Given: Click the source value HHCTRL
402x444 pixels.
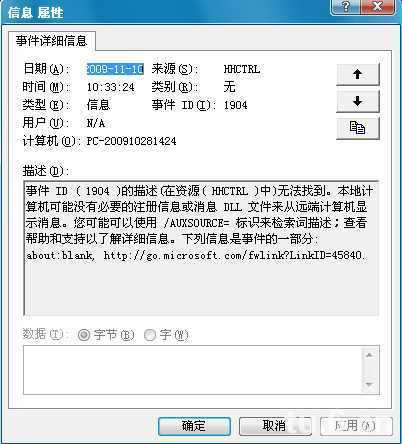Looking at the screenshot, I should (242, 69).
